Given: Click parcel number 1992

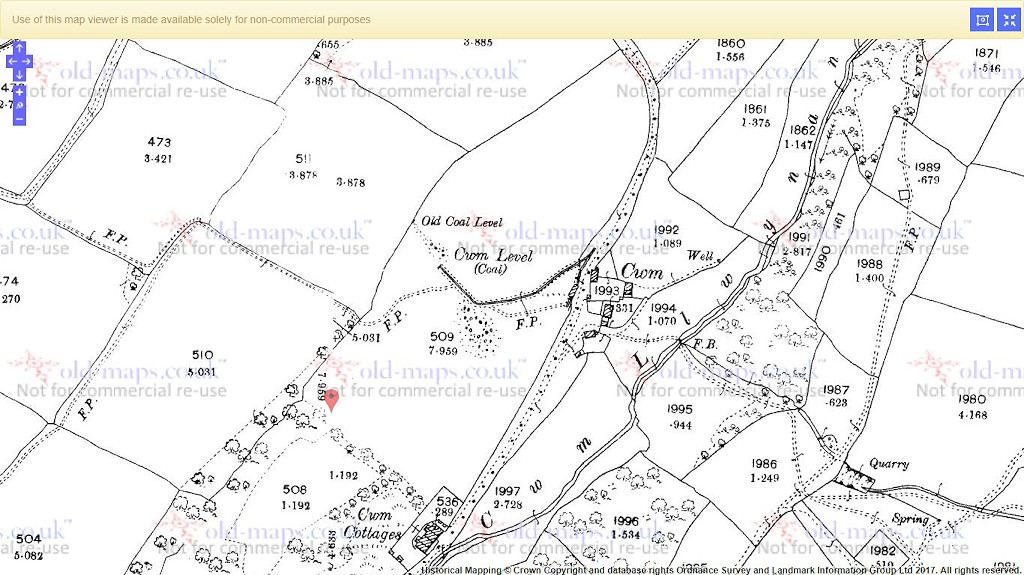Looking at the screenshot, I should click(x=667, y=229).
